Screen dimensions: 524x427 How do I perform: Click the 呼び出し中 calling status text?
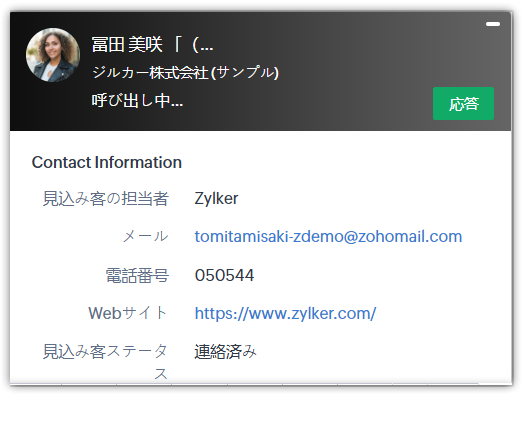click(x=137, y=100)
